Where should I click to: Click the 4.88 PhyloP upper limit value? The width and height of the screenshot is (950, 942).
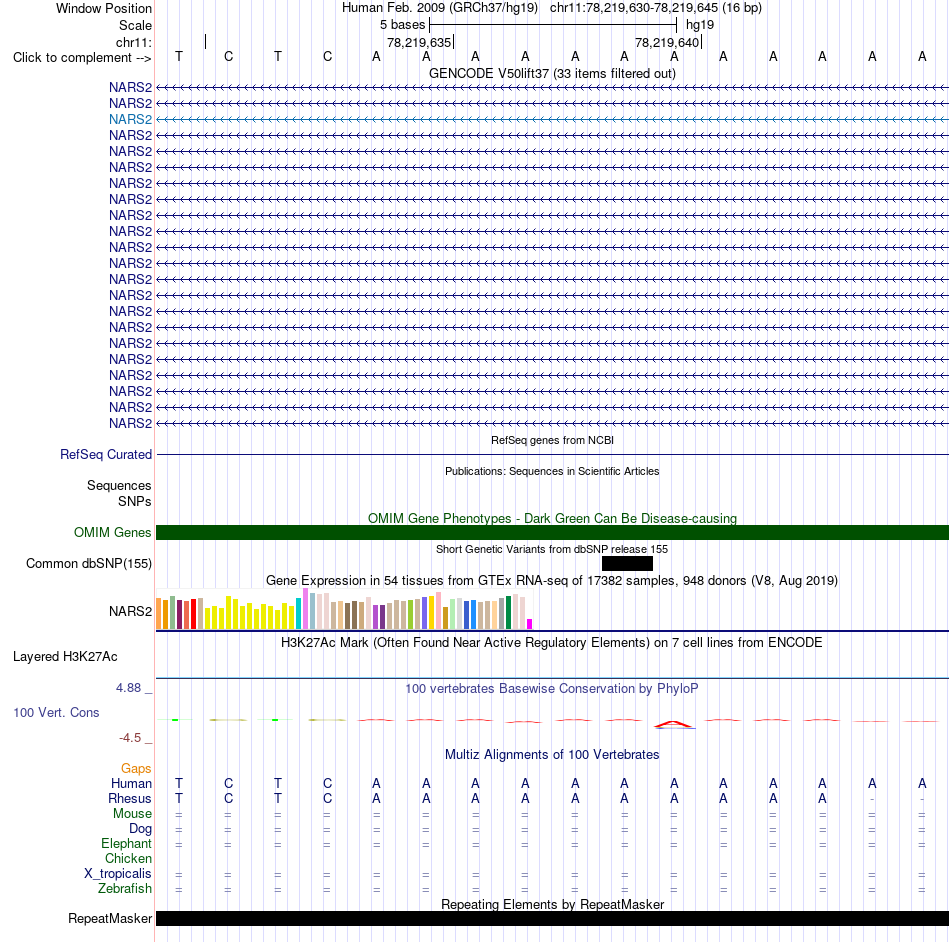(128, 688)
